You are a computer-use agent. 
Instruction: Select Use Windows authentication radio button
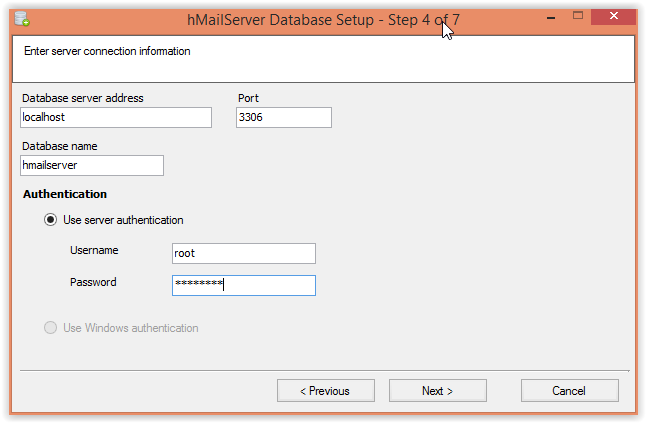tap(50, 328)
